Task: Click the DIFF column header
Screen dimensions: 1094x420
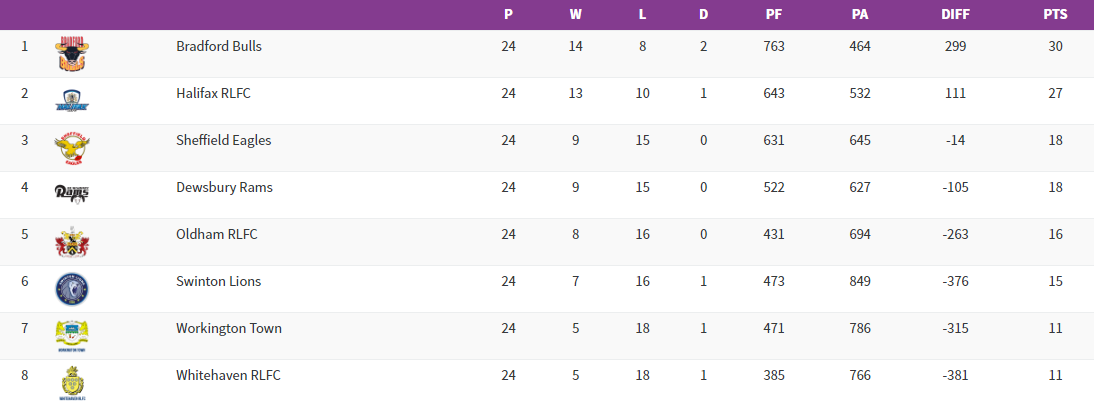Action: (x=956, y=15)
